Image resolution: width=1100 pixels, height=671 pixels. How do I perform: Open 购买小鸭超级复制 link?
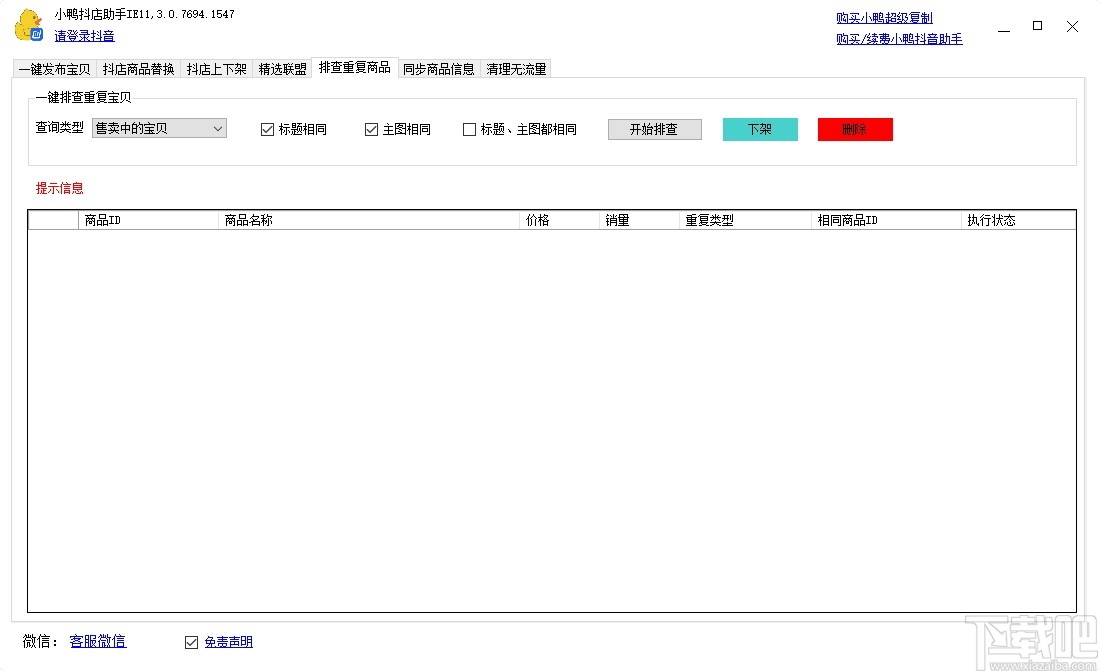pyautogui.click(x=884, y=18)
